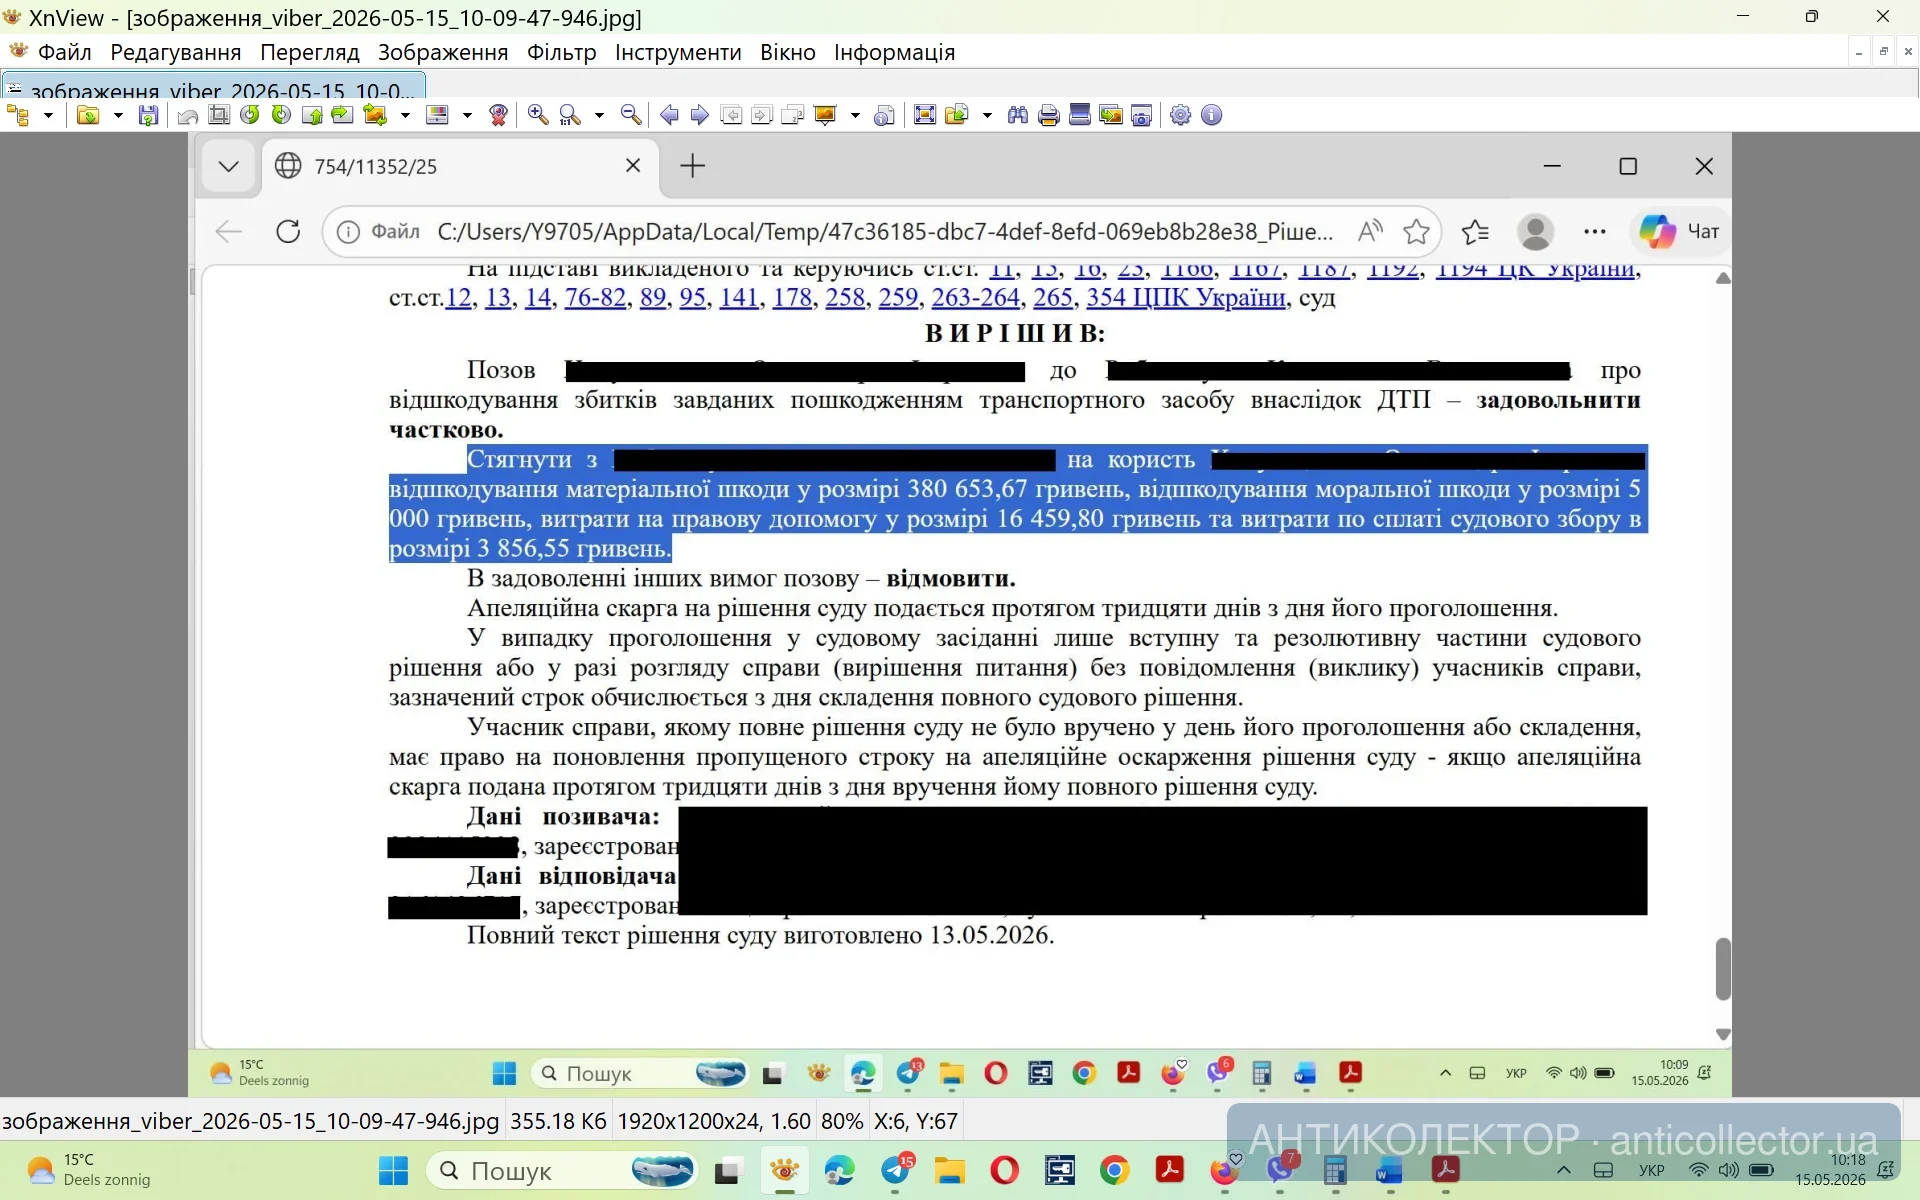Click the Save As floppy icon
Viewport: 1920px width, 1200px height.
coord(148,115)
